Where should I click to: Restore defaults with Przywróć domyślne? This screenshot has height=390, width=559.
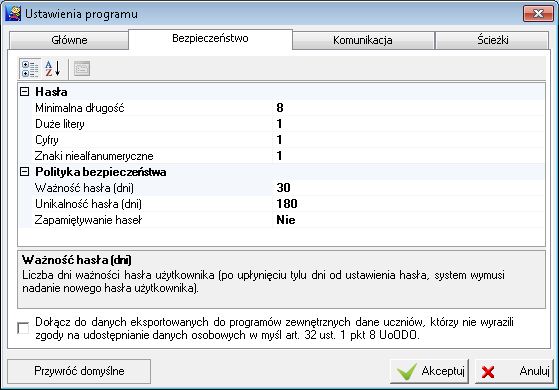coord(79,371)
